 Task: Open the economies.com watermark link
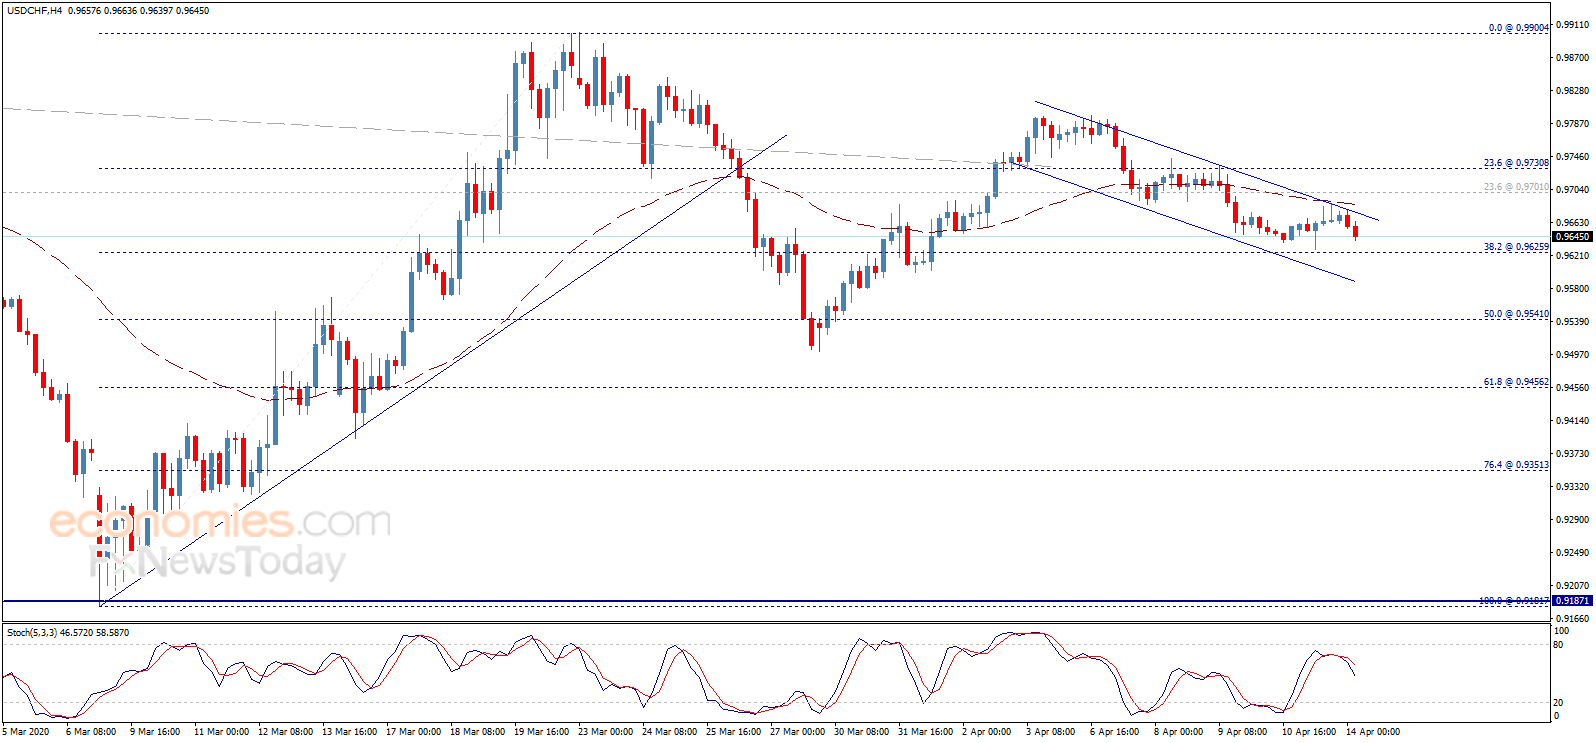pos(220,522)
